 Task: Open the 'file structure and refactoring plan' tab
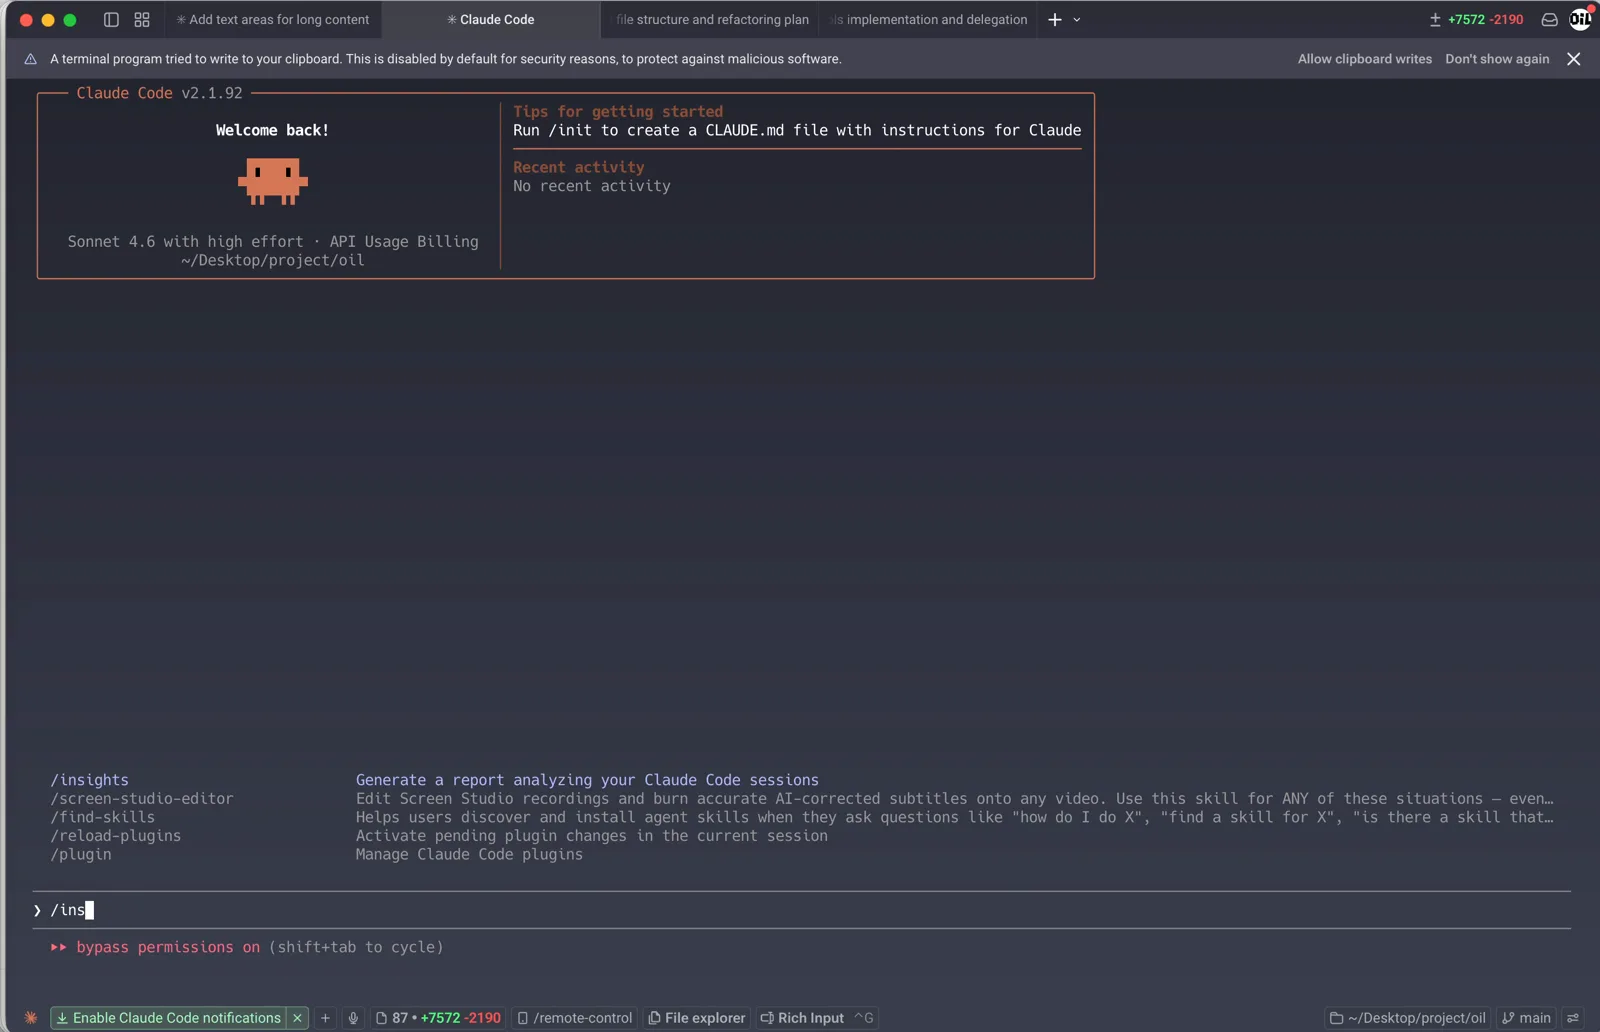coord(712,20)
